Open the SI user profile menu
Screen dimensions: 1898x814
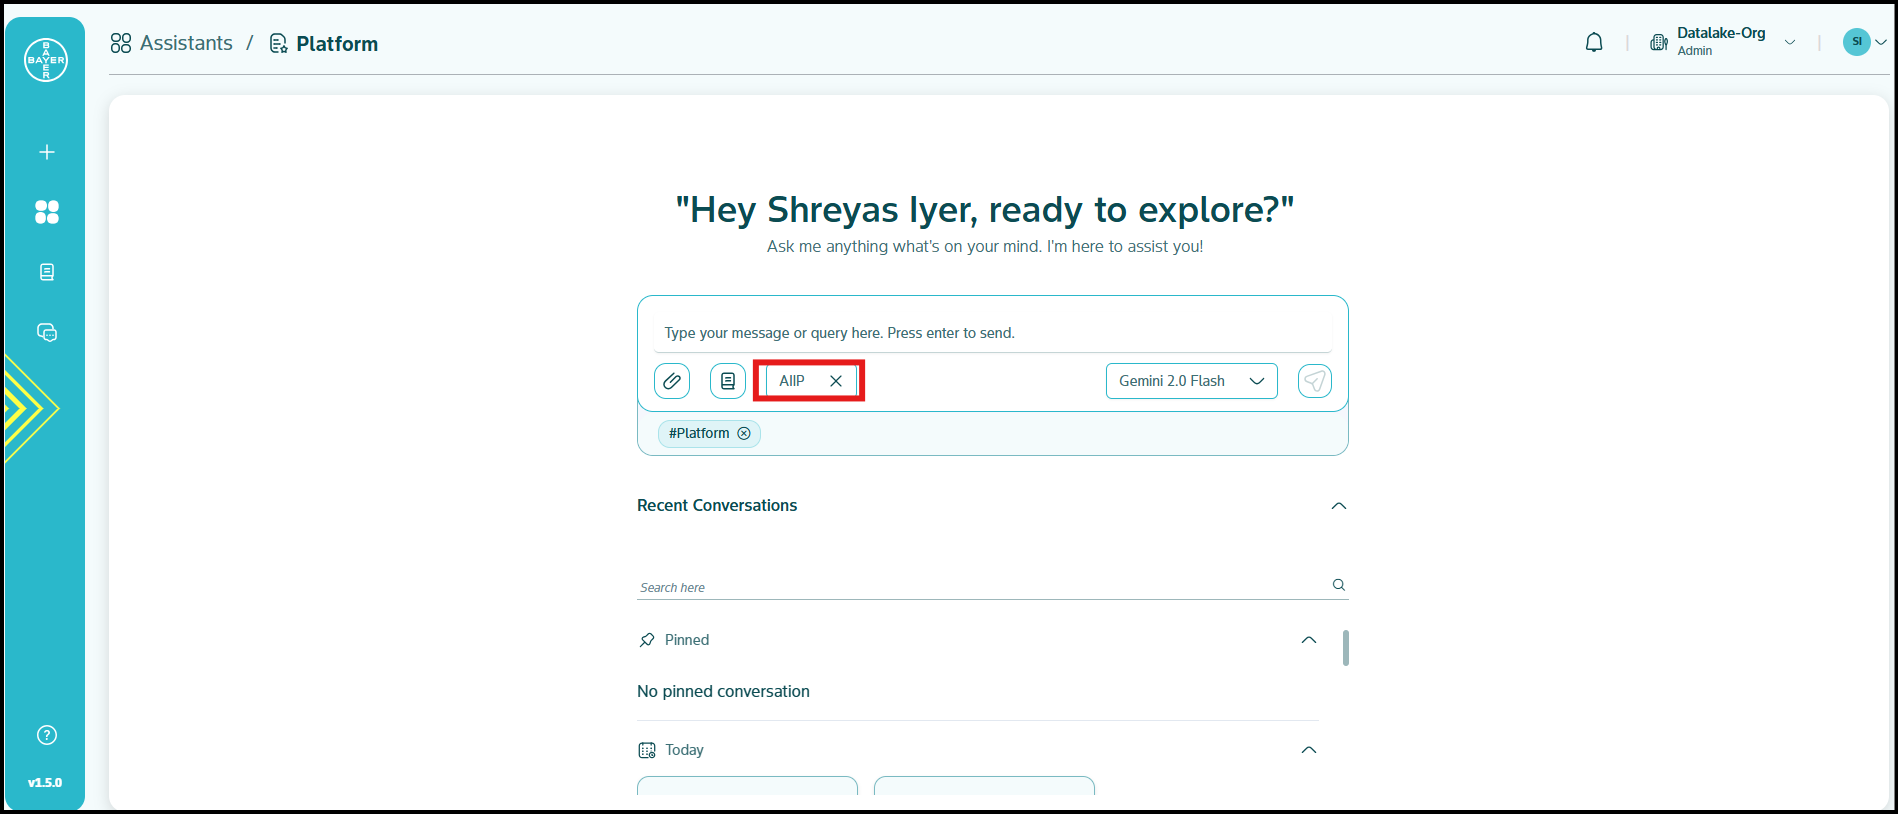click(x=1864, y=42)
